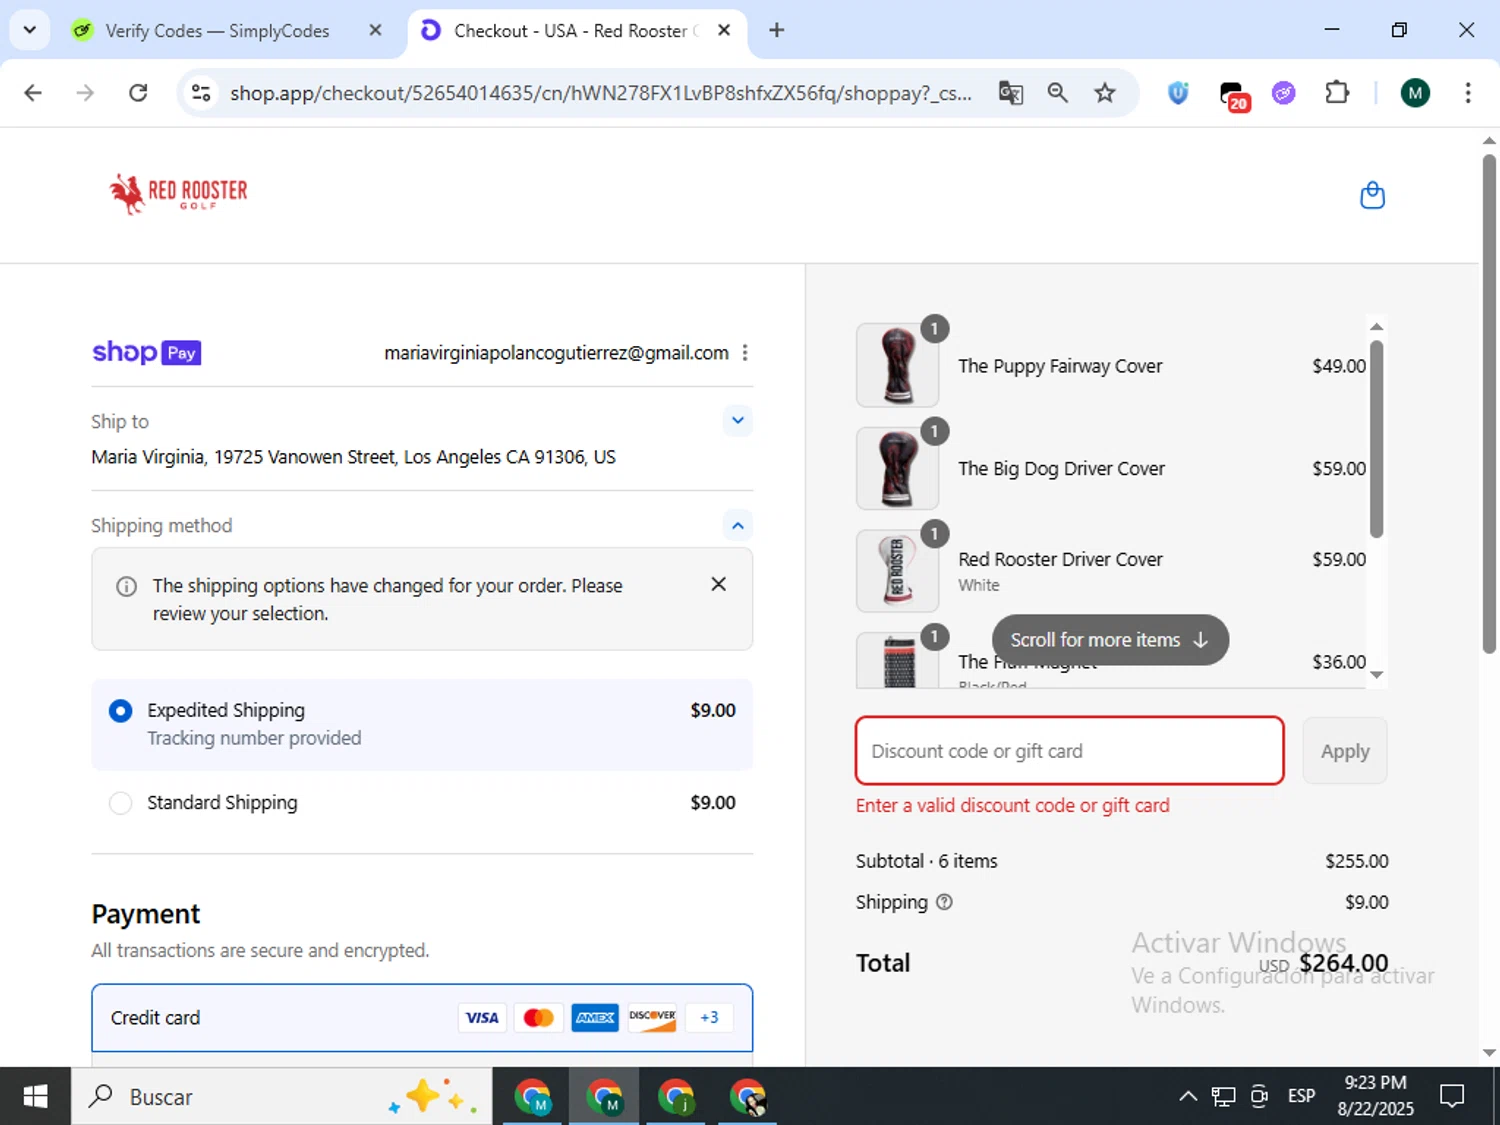Select Expedited Shipping option

[422, 724]
